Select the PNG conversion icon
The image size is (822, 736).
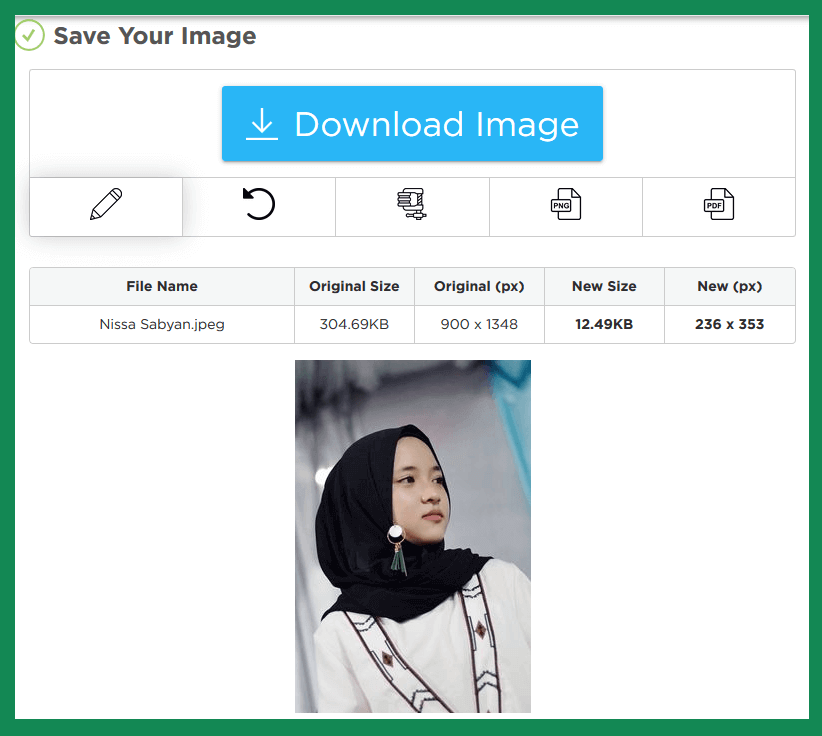point(565,204)
